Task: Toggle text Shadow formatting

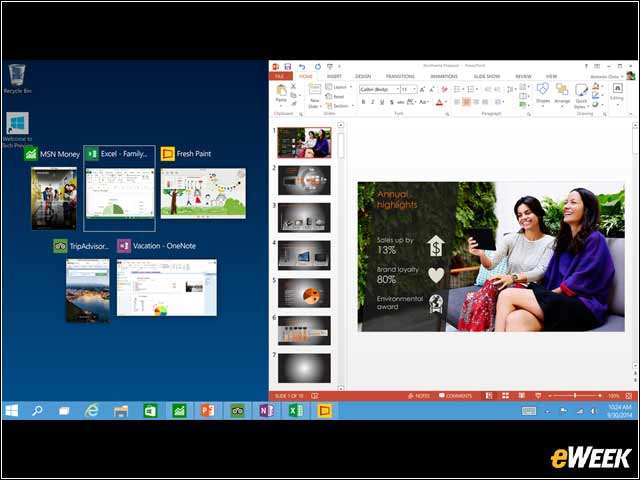Action: 391,102
